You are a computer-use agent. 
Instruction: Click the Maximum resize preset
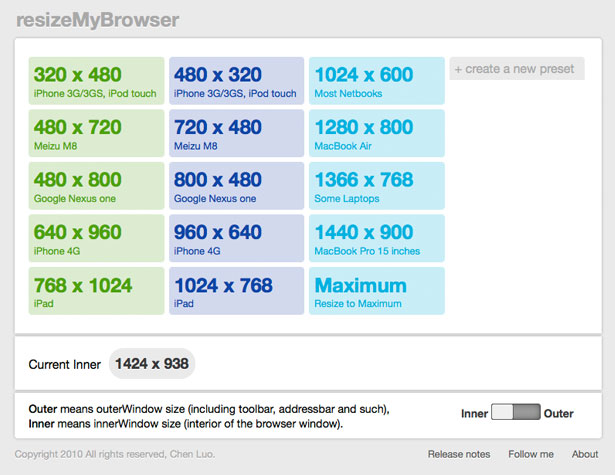(x=377, y=291)
